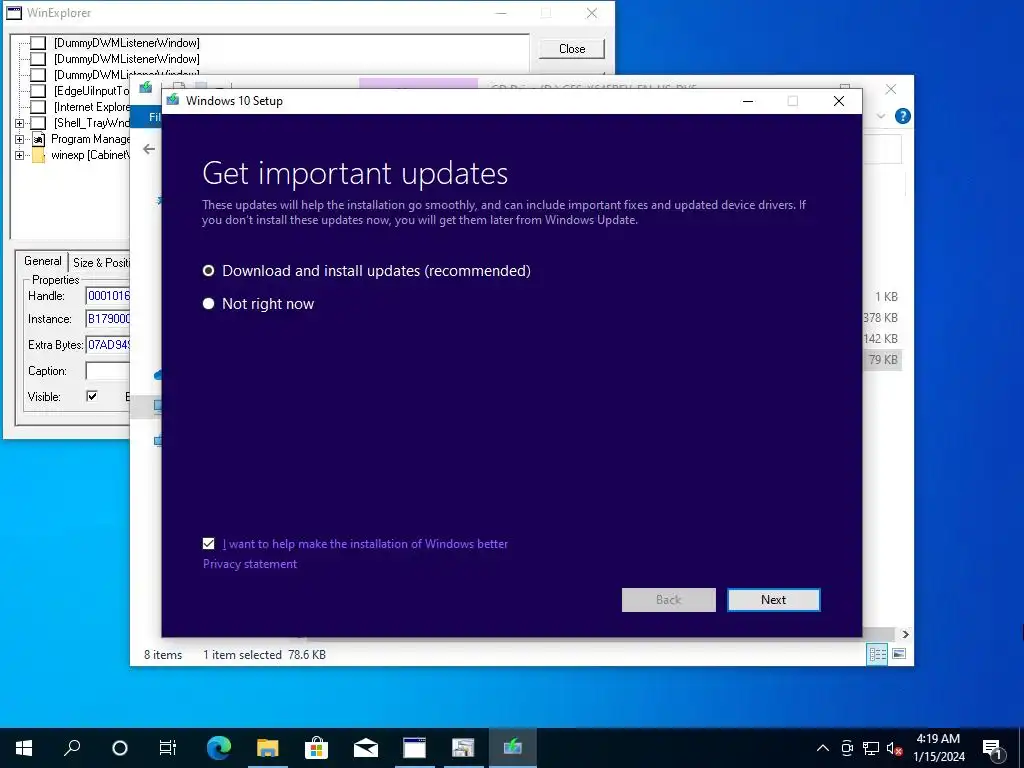
Task: Select the 378 KB file row
Action: tap(880, 317)
